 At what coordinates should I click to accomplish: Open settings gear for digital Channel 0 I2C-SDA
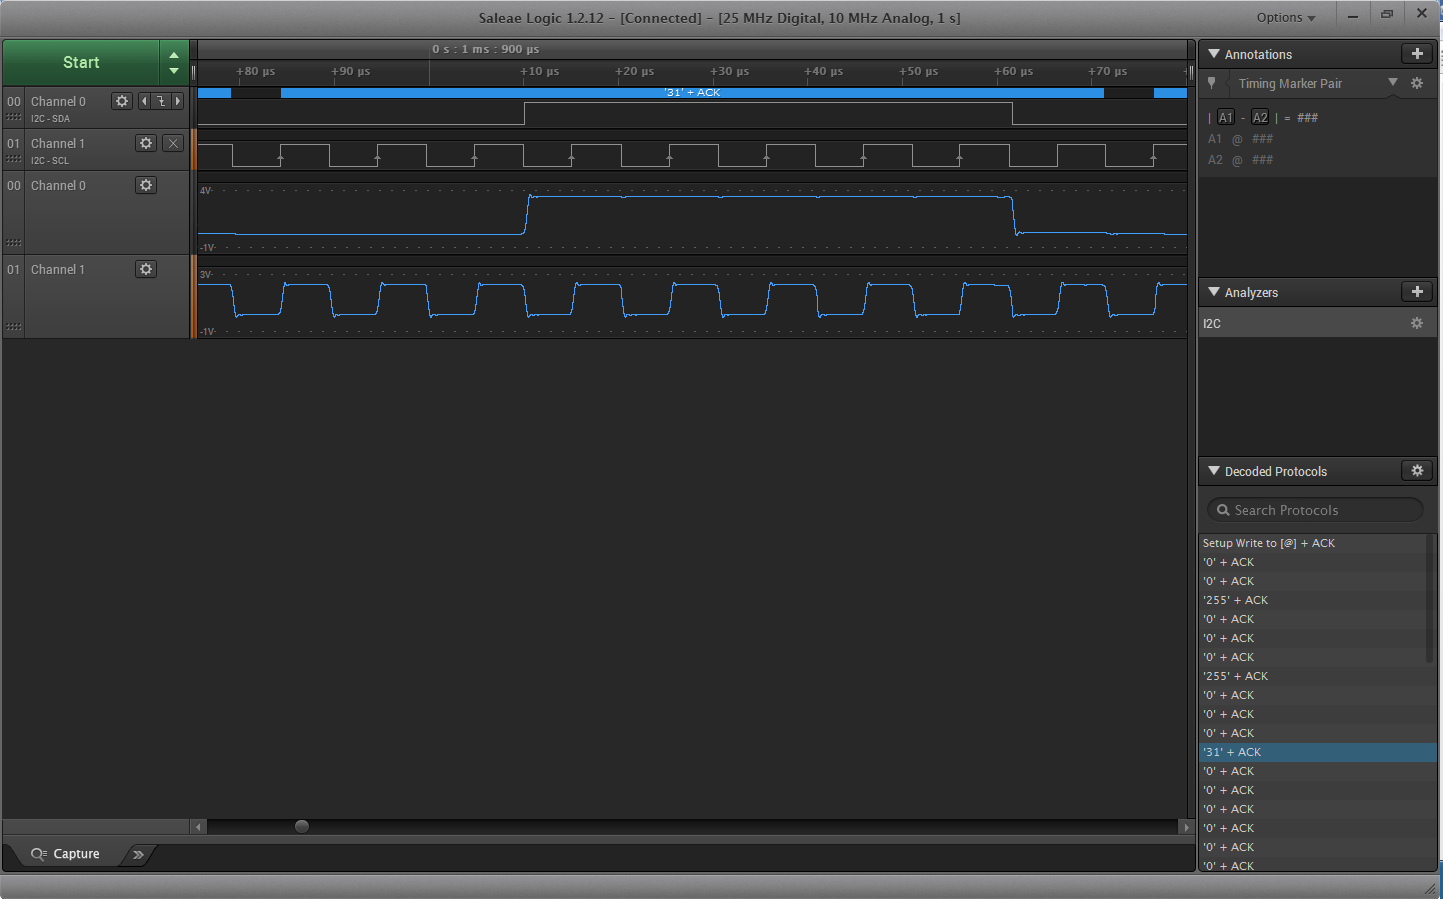pos(122,101)
